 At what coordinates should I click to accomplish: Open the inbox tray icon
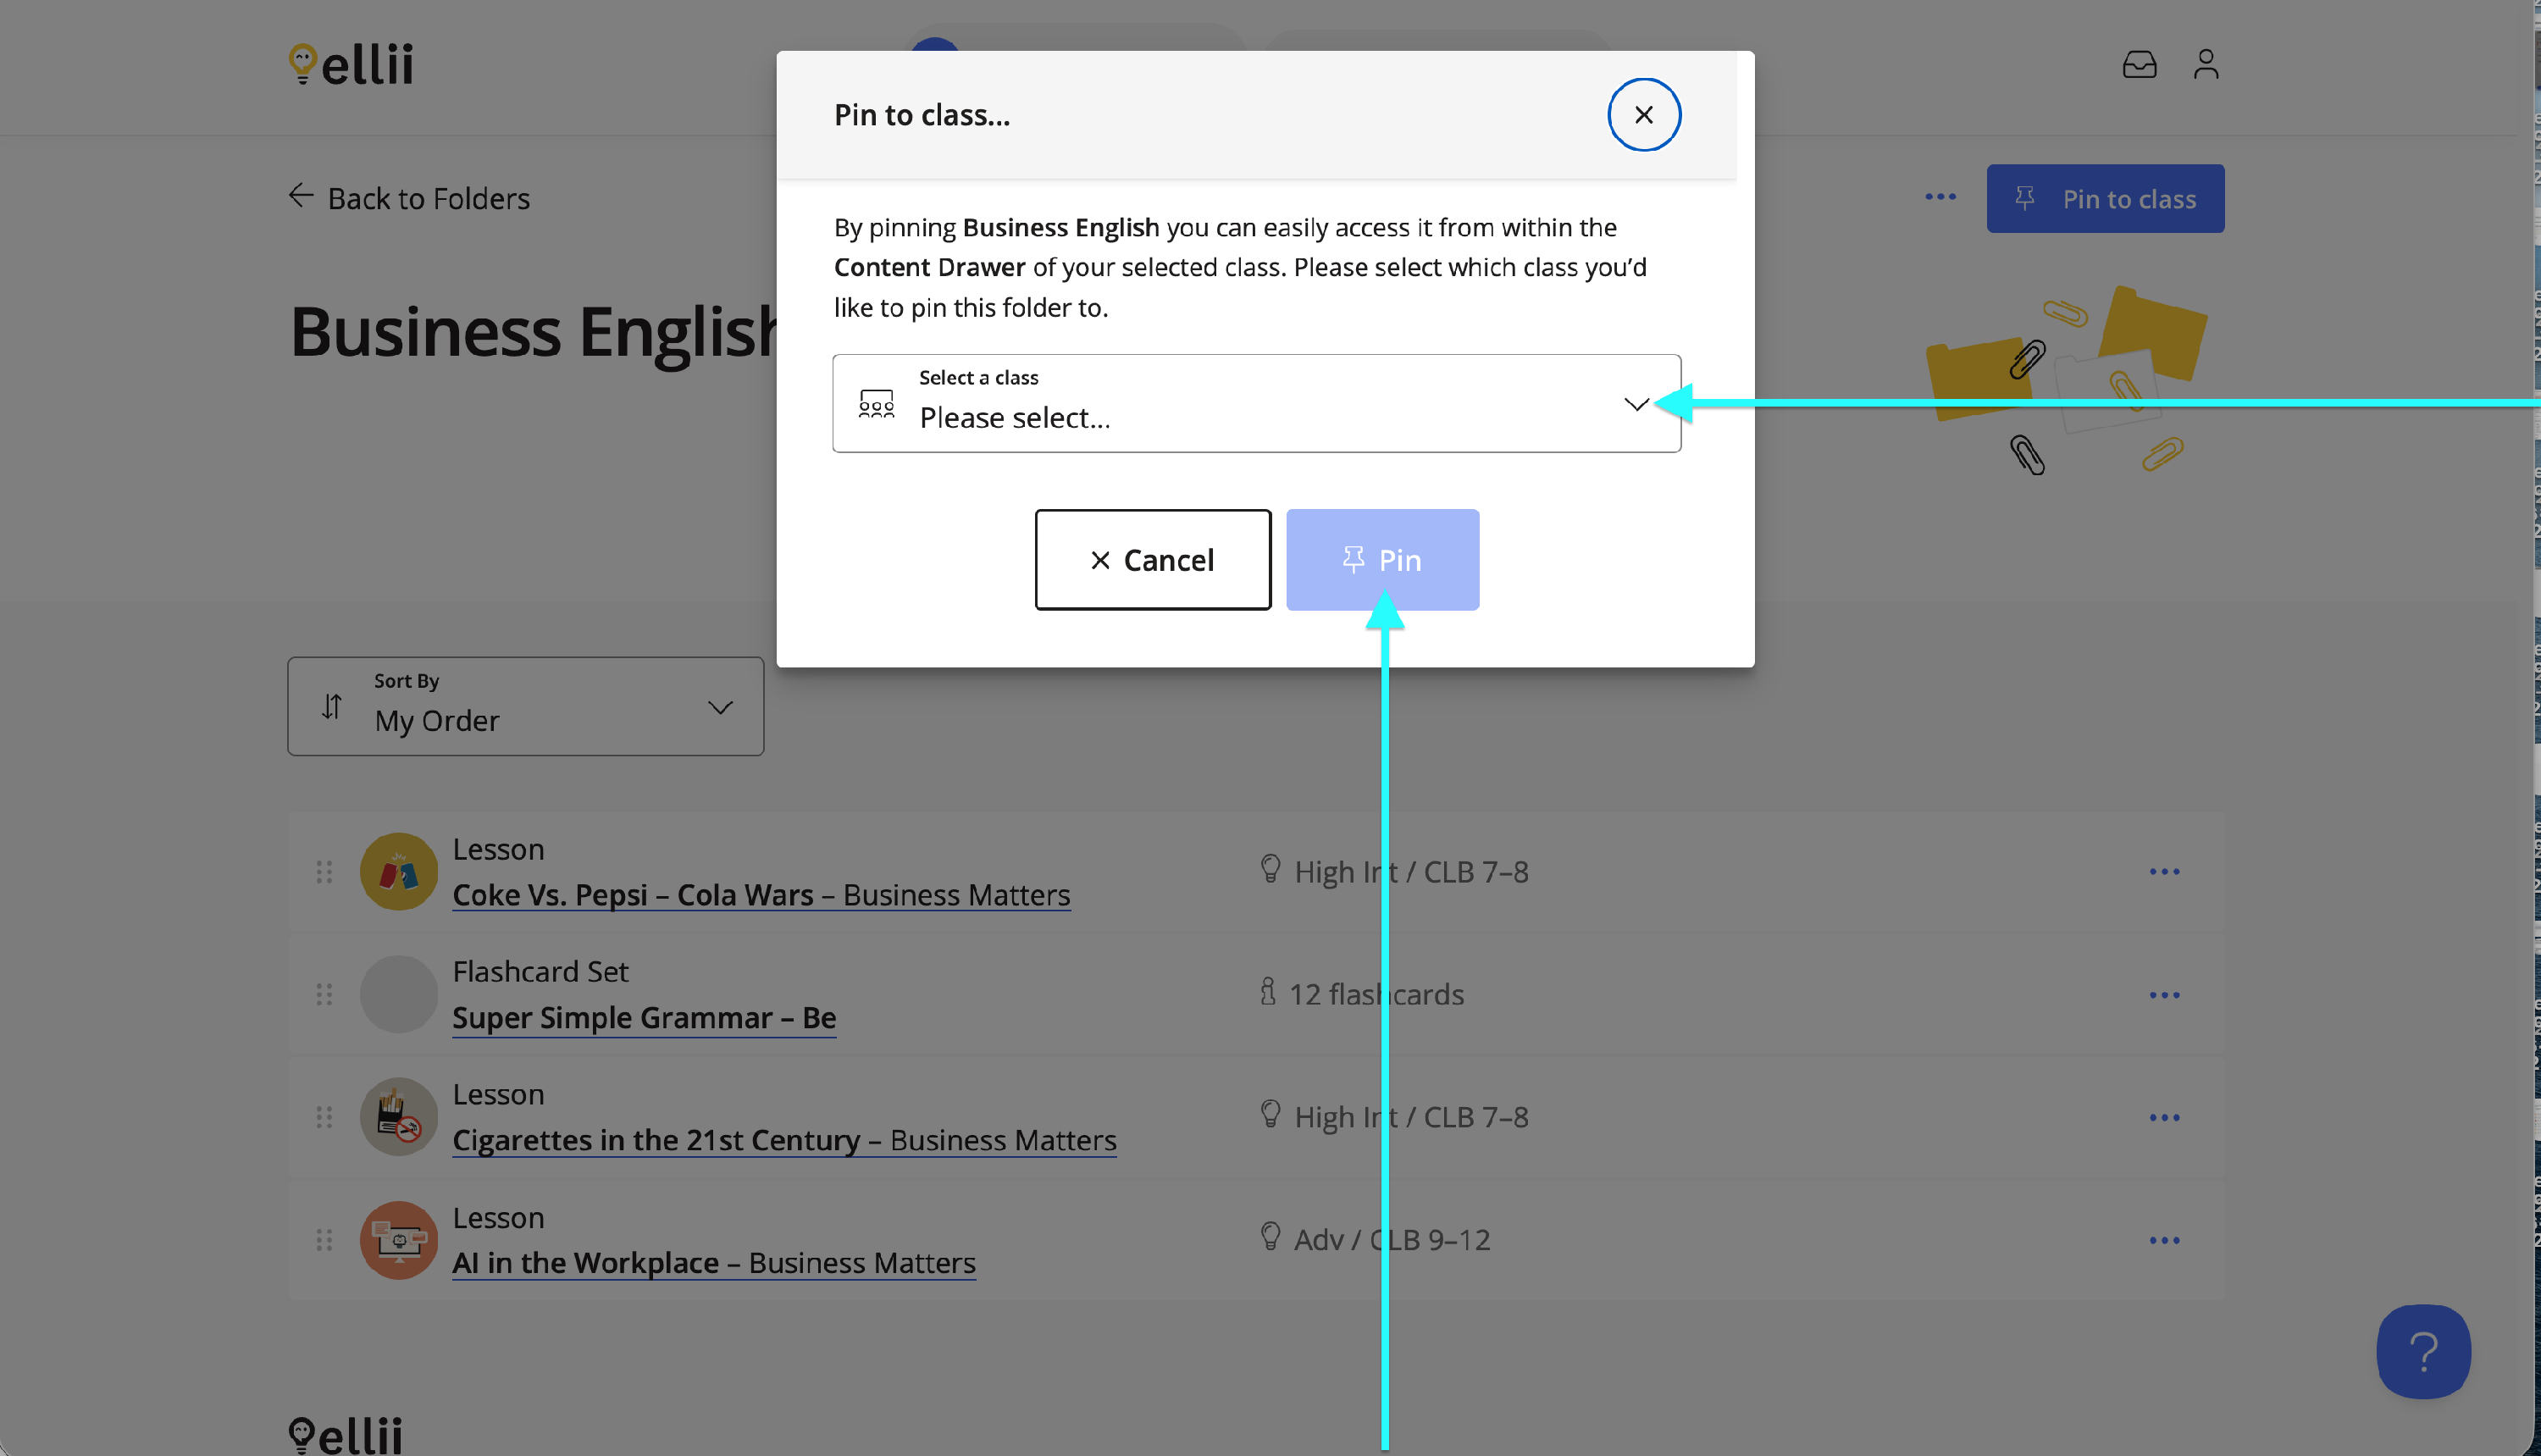pyautogui.click(x=2139, y=65)
